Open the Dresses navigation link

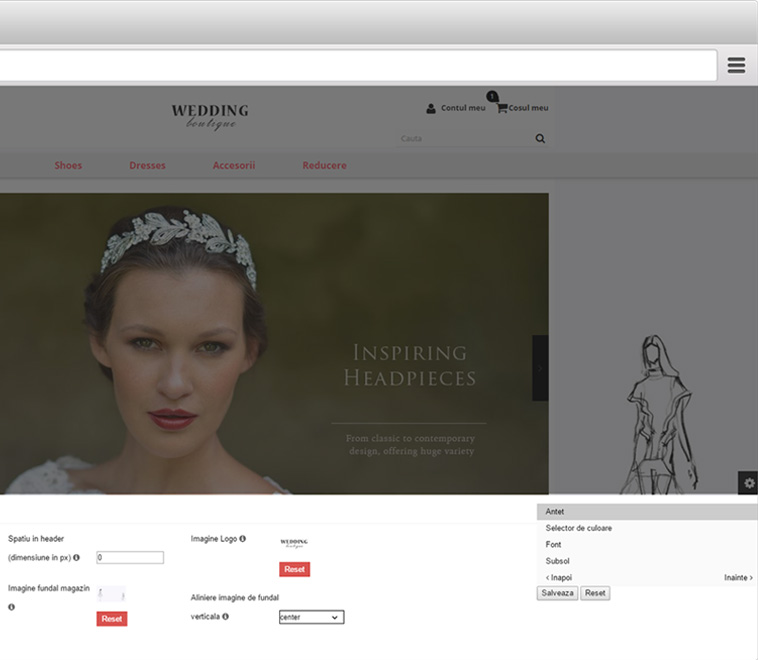[147, 165]
